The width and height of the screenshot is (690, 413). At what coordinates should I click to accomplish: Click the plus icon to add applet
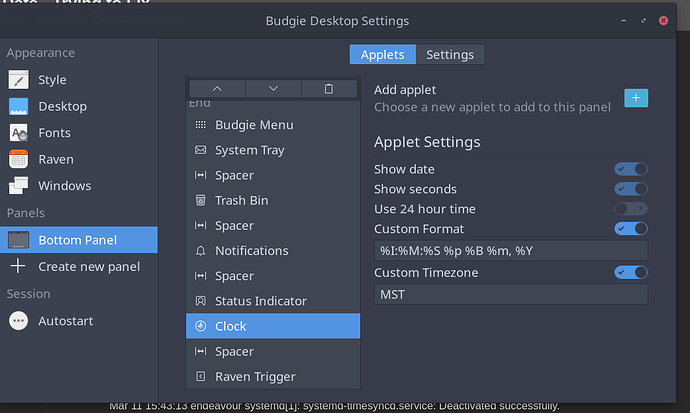pos(636,98)
